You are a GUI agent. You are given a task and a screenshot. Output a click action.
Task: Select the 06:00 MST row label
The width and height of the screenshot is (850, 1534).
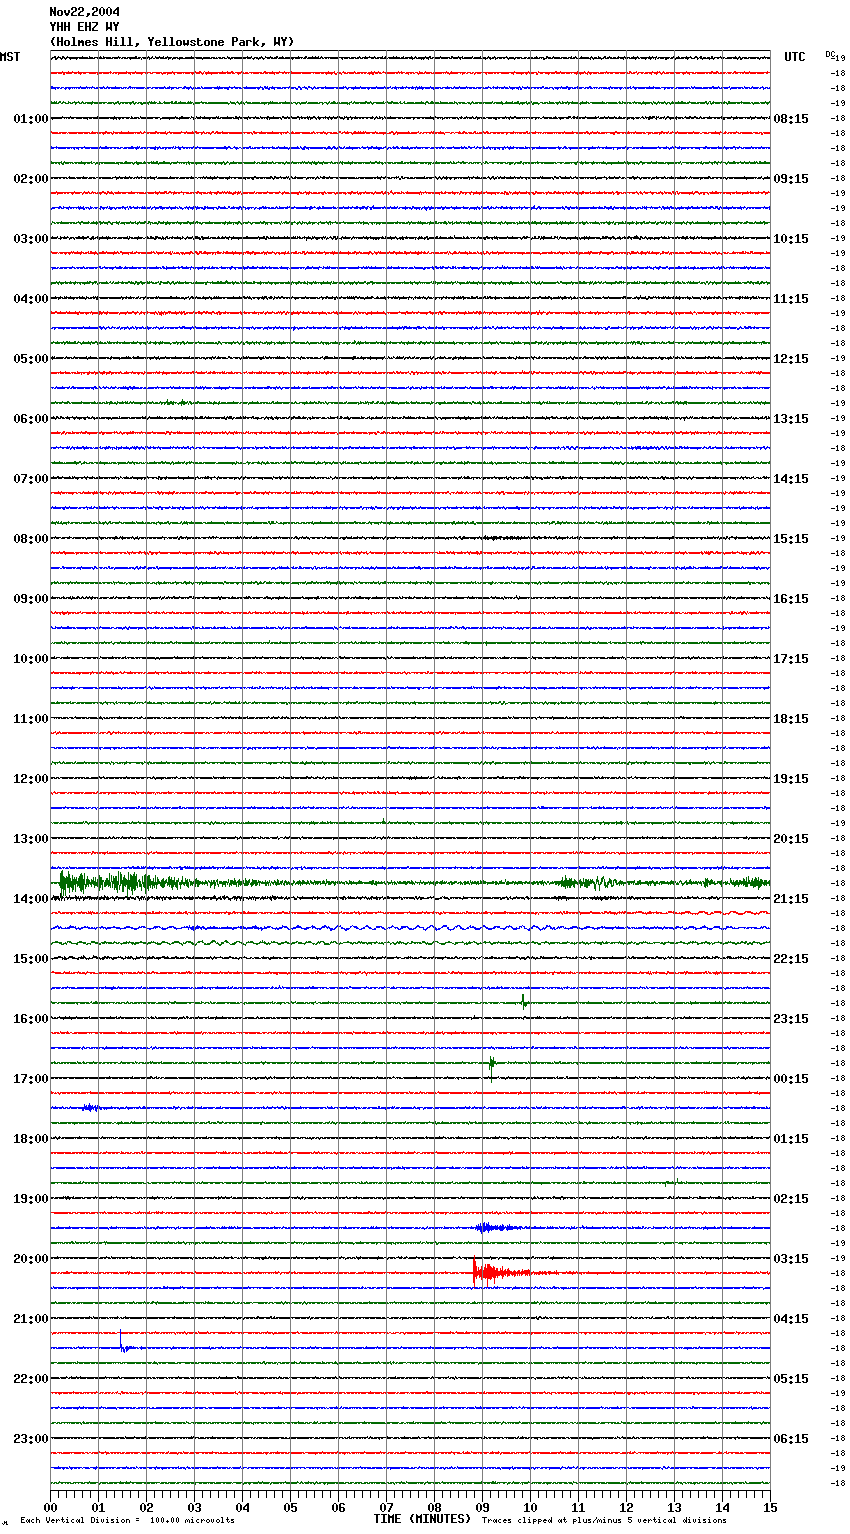30,419
